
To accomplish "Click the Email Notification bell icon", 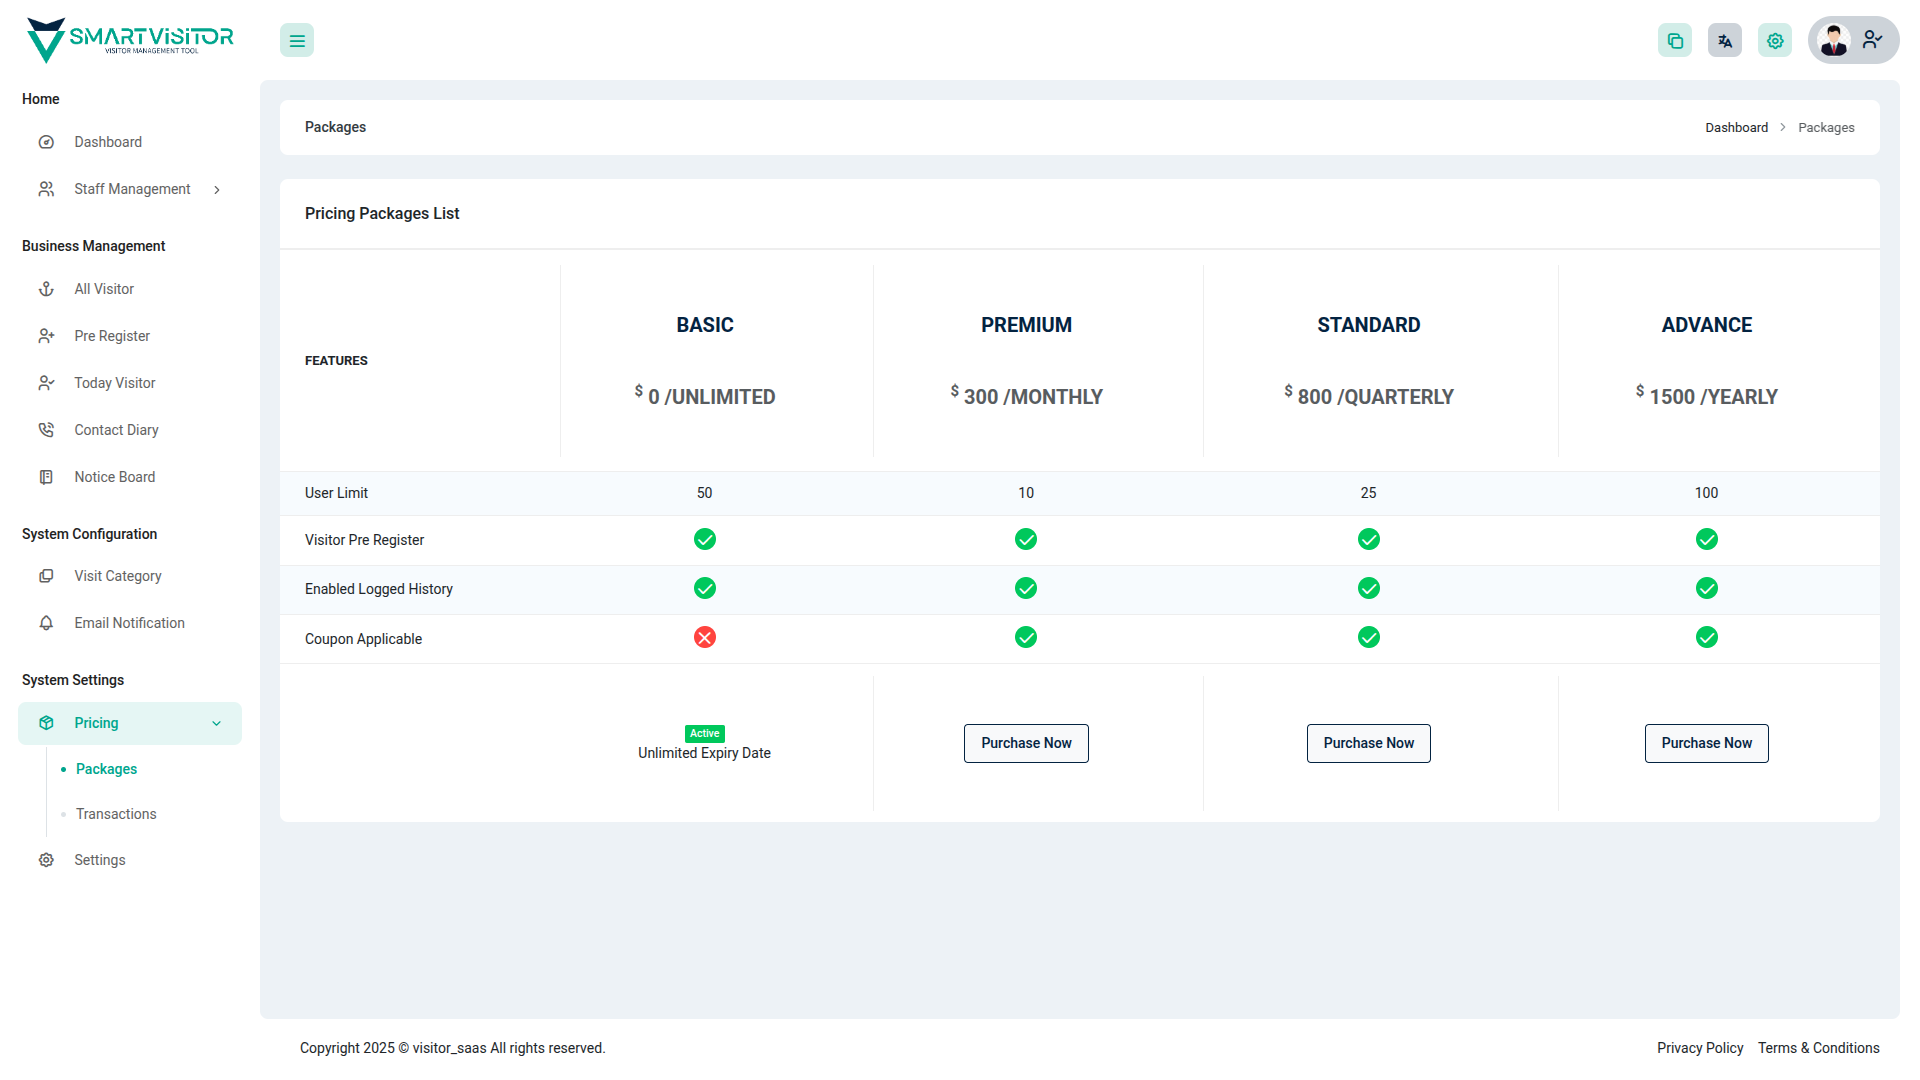I will (46, 623).
